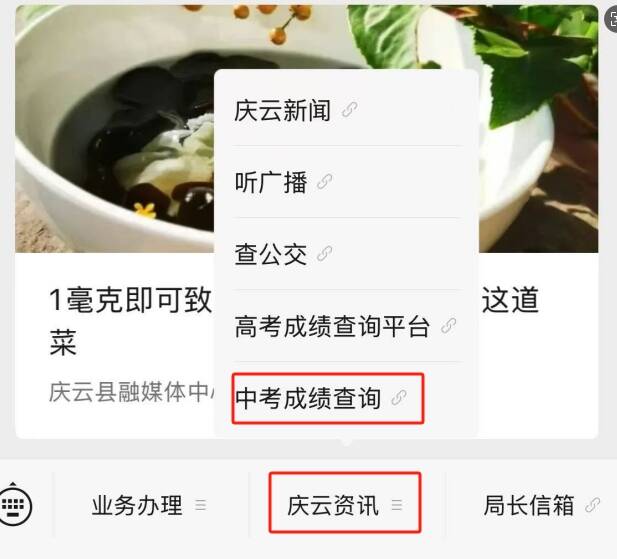The height and width of the screenshot is (559, 617).
Task: Click link icon beside 高考成绩查询平台
Action: [448, 326]
